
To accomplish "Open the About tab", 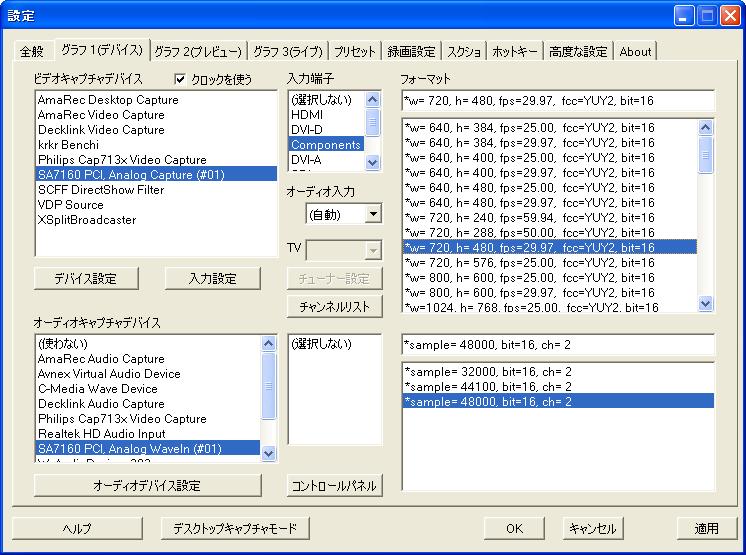I will 635,51.
